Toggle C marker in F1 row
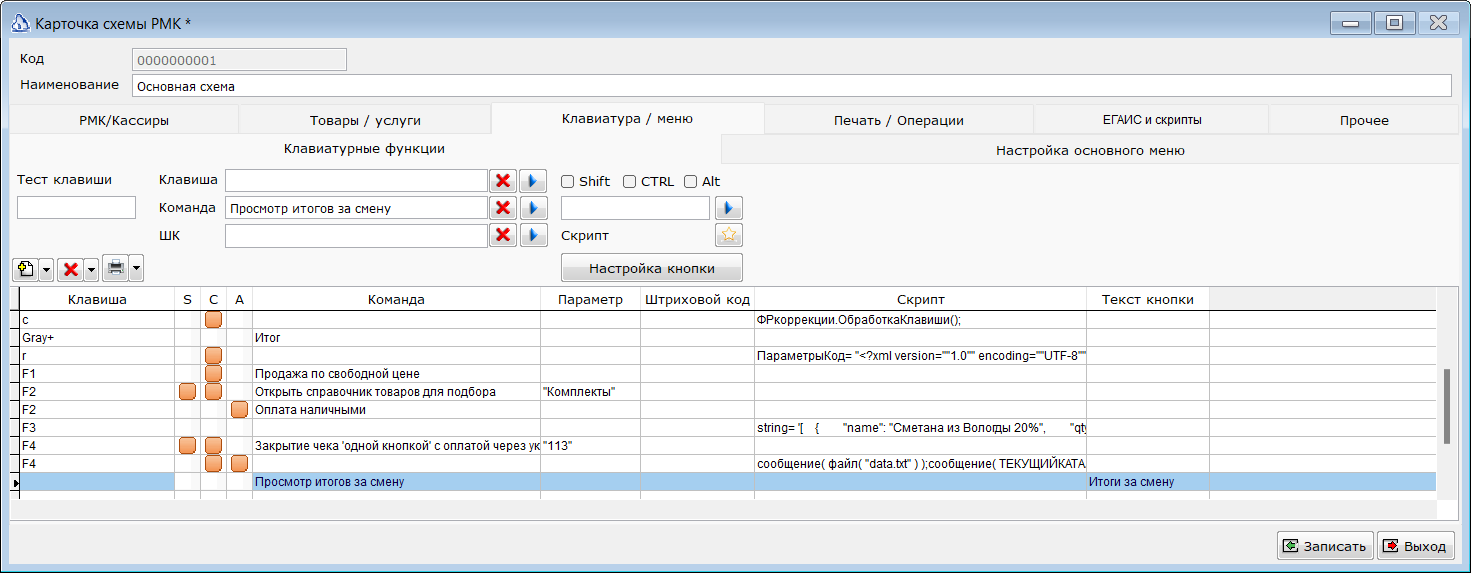The height and width of the screenshot is (573, 1471). 213,374
